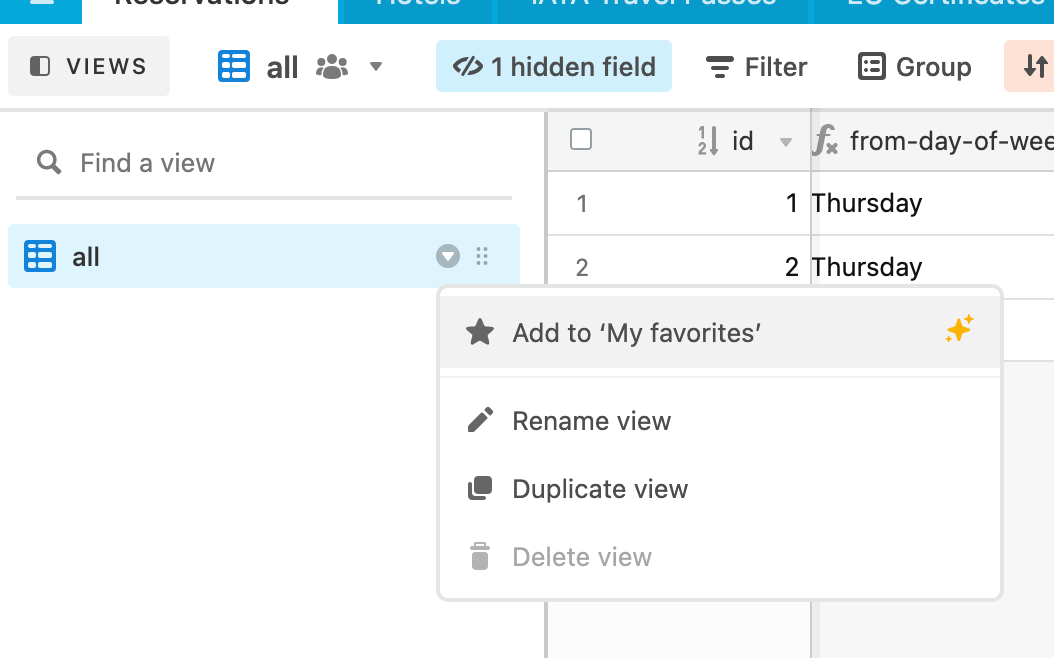
Task: Click the filter lines icon
Action: click(x=719, y=67)
